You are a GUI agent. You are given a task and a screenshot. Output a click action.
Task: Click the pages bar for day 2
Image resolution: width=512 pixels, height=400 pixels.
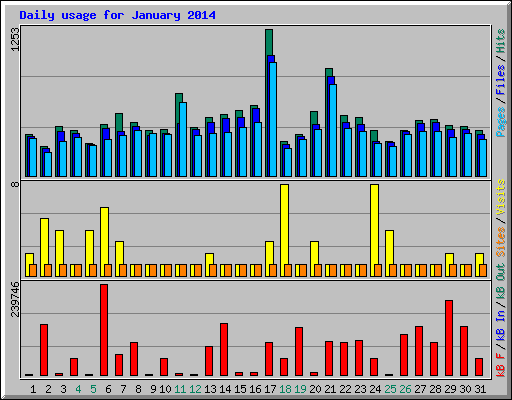tap(48, 164)
